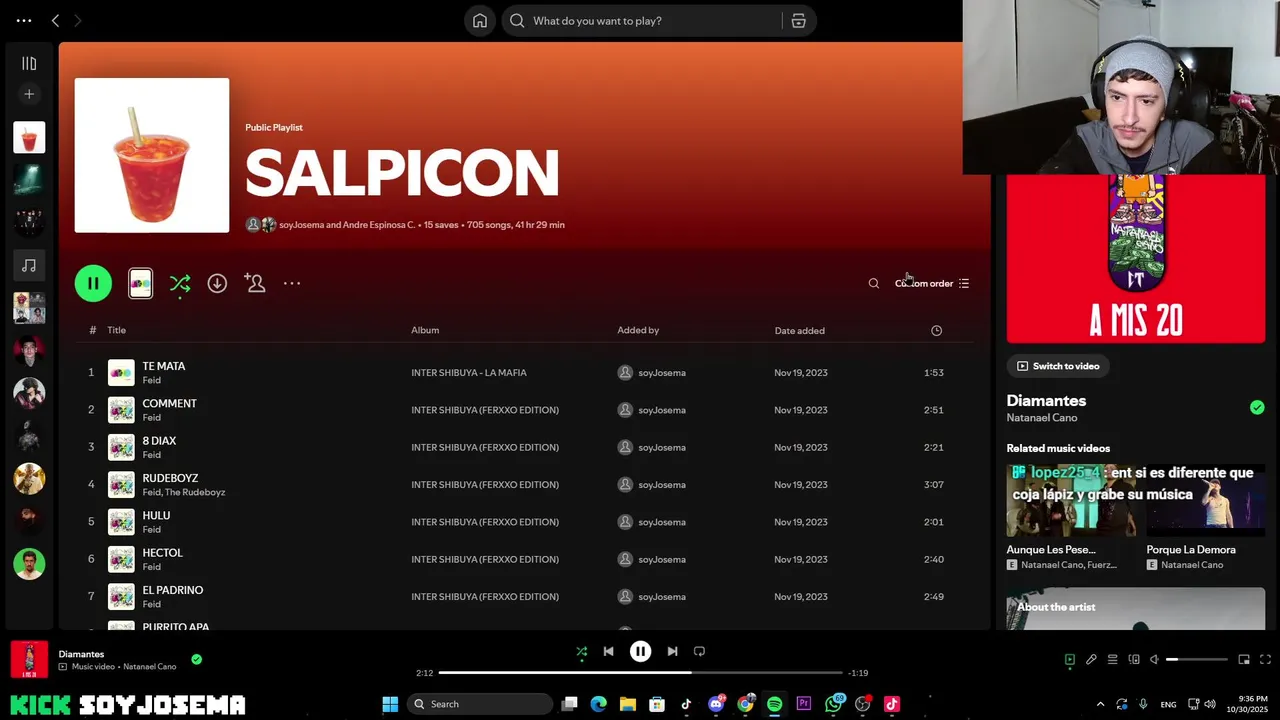The image size is (1280, 720).
Task: Switch the player to full screen
Action: (x=1265, y=660)
